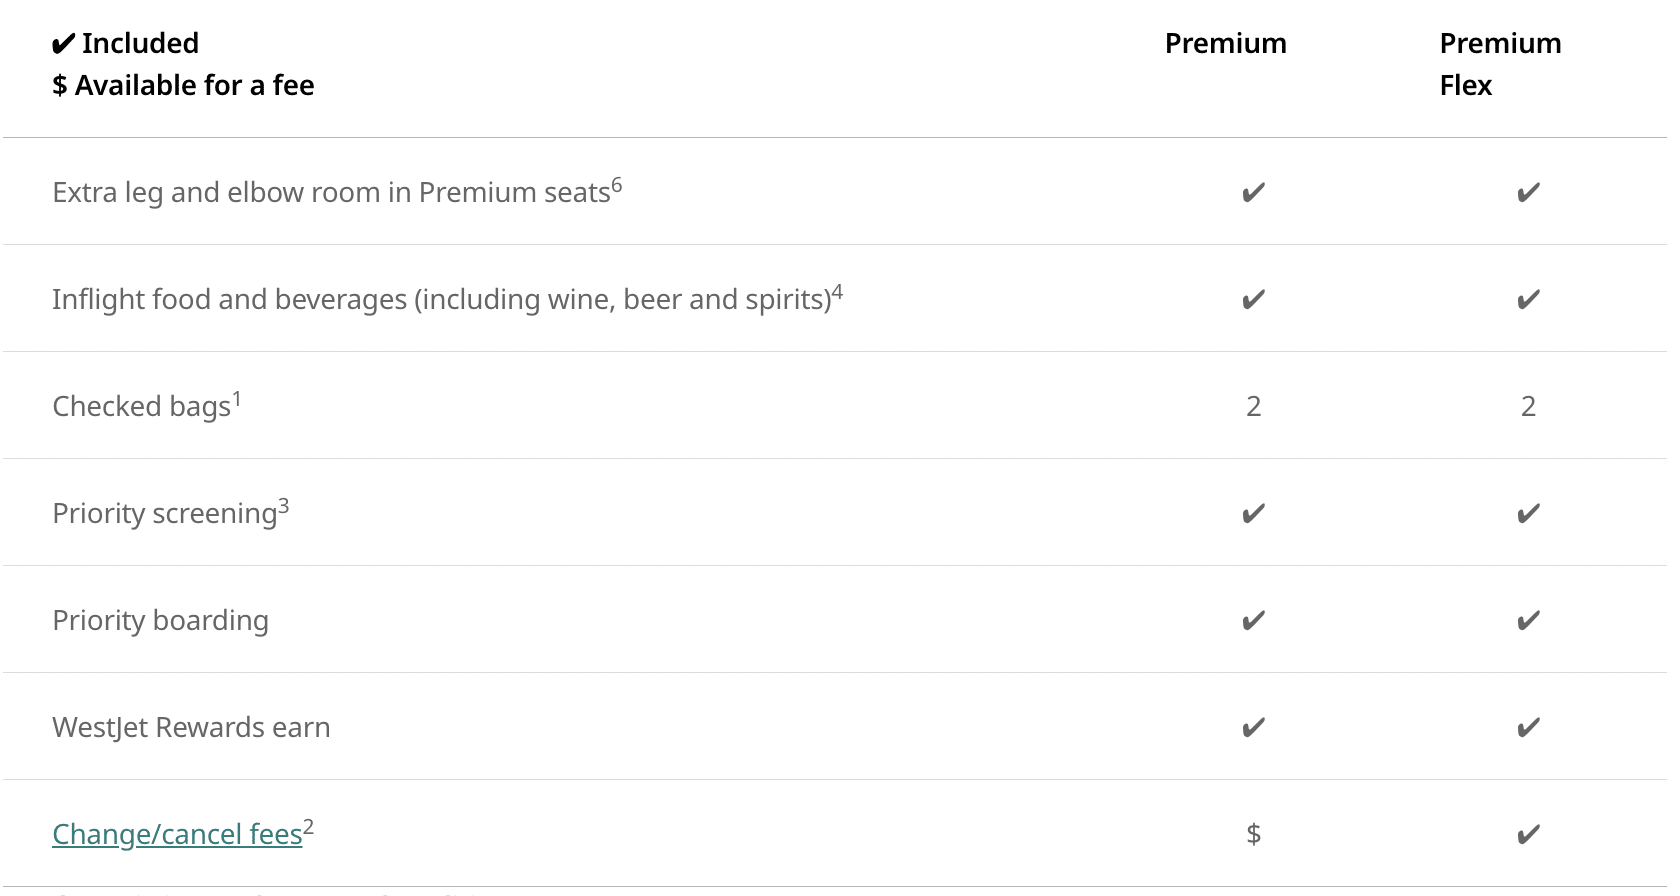Click the 'Available for a fee' legend text
This screenshot has width=1680, height=896.
pyautogui.click(x=194, y=86)
